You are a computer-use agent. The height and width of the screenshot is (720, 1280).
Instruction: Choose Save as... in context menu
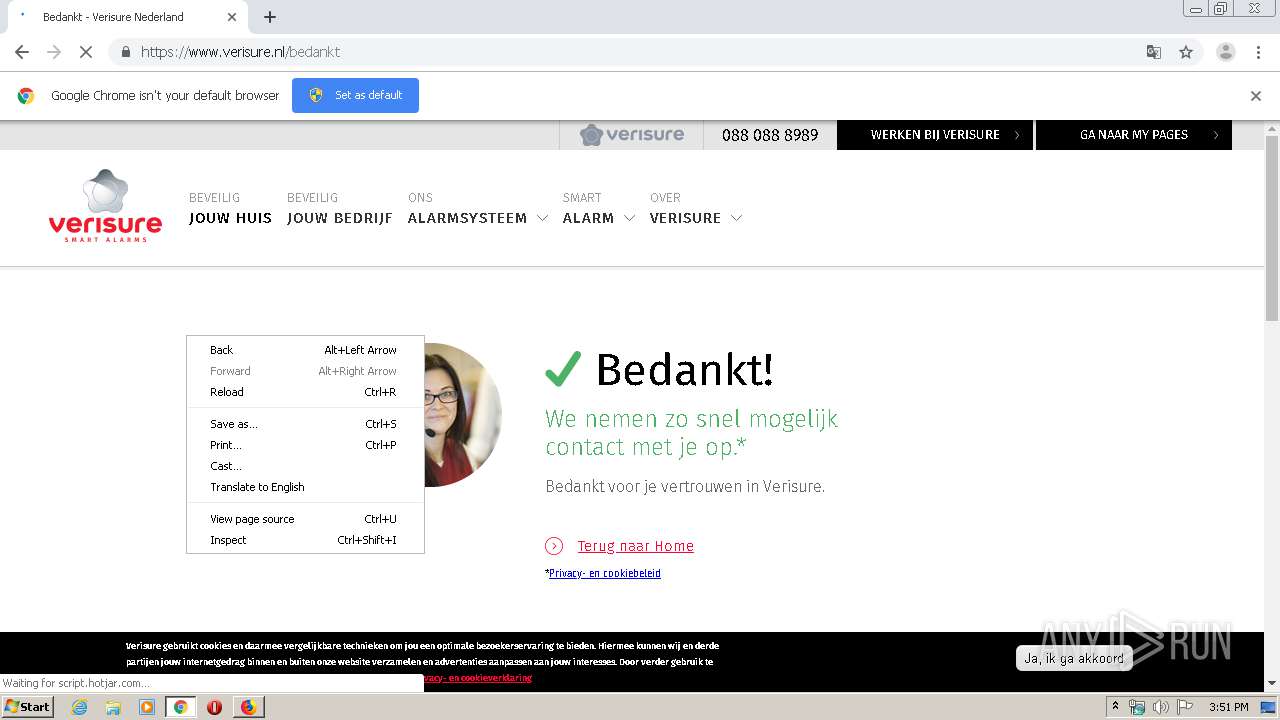tap(305, 424)
